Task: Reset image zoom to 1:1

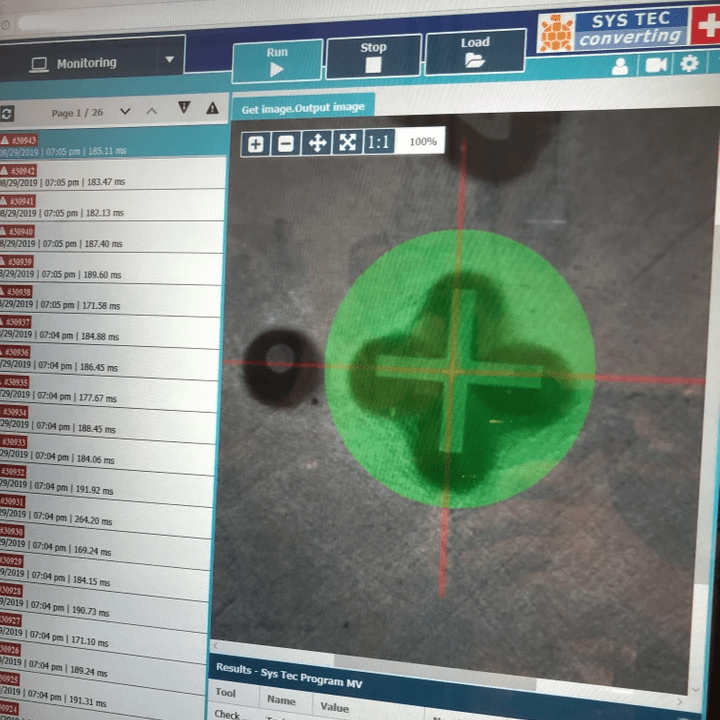Action: pos(378,142)
